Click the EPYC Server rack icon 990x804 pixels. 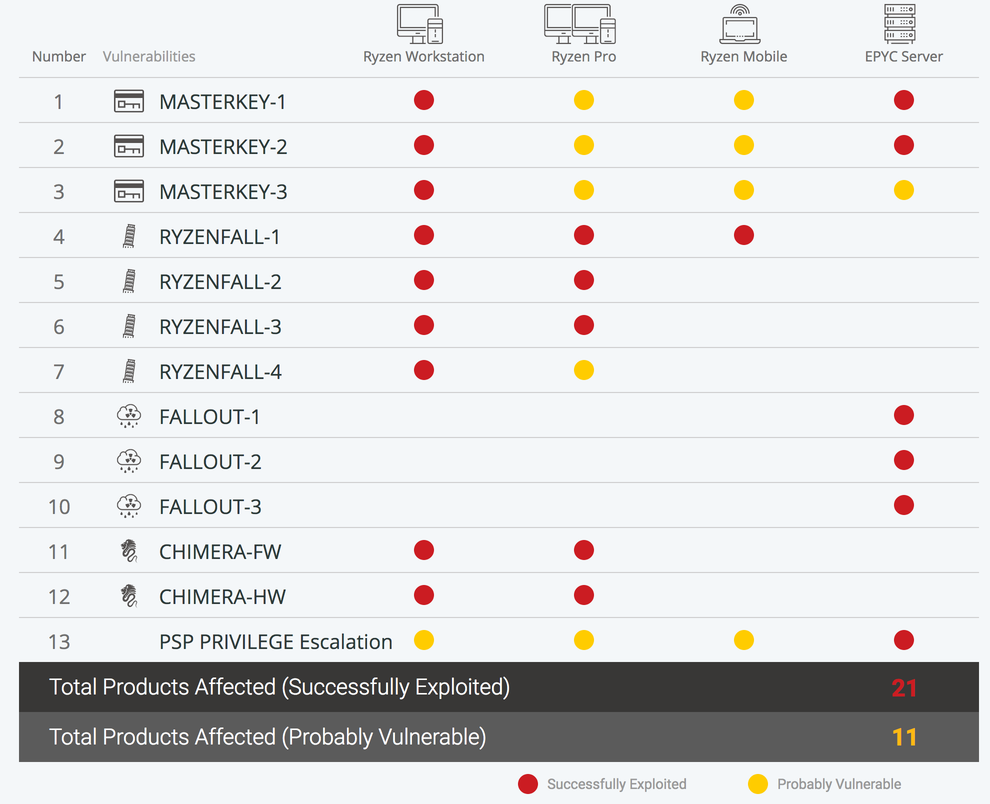tap(900, 24)
